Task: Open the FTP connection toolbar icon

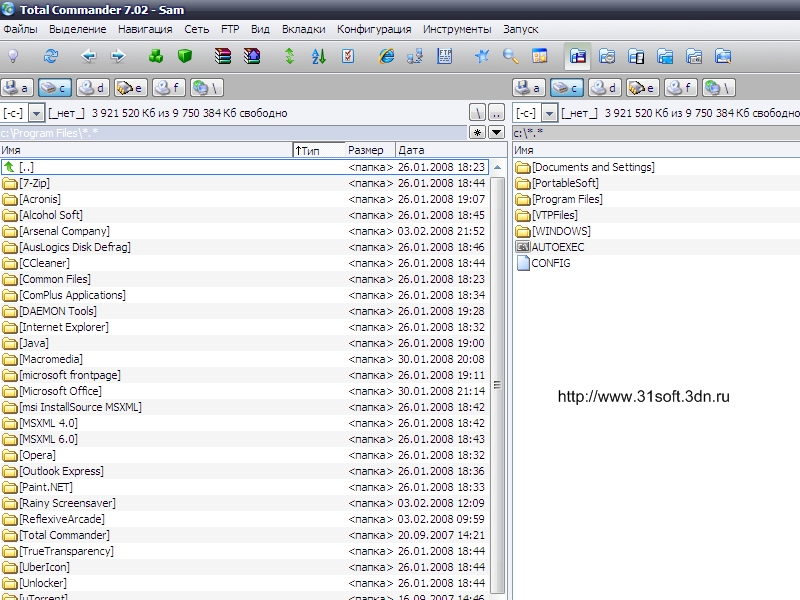Action: click(444, 56)
